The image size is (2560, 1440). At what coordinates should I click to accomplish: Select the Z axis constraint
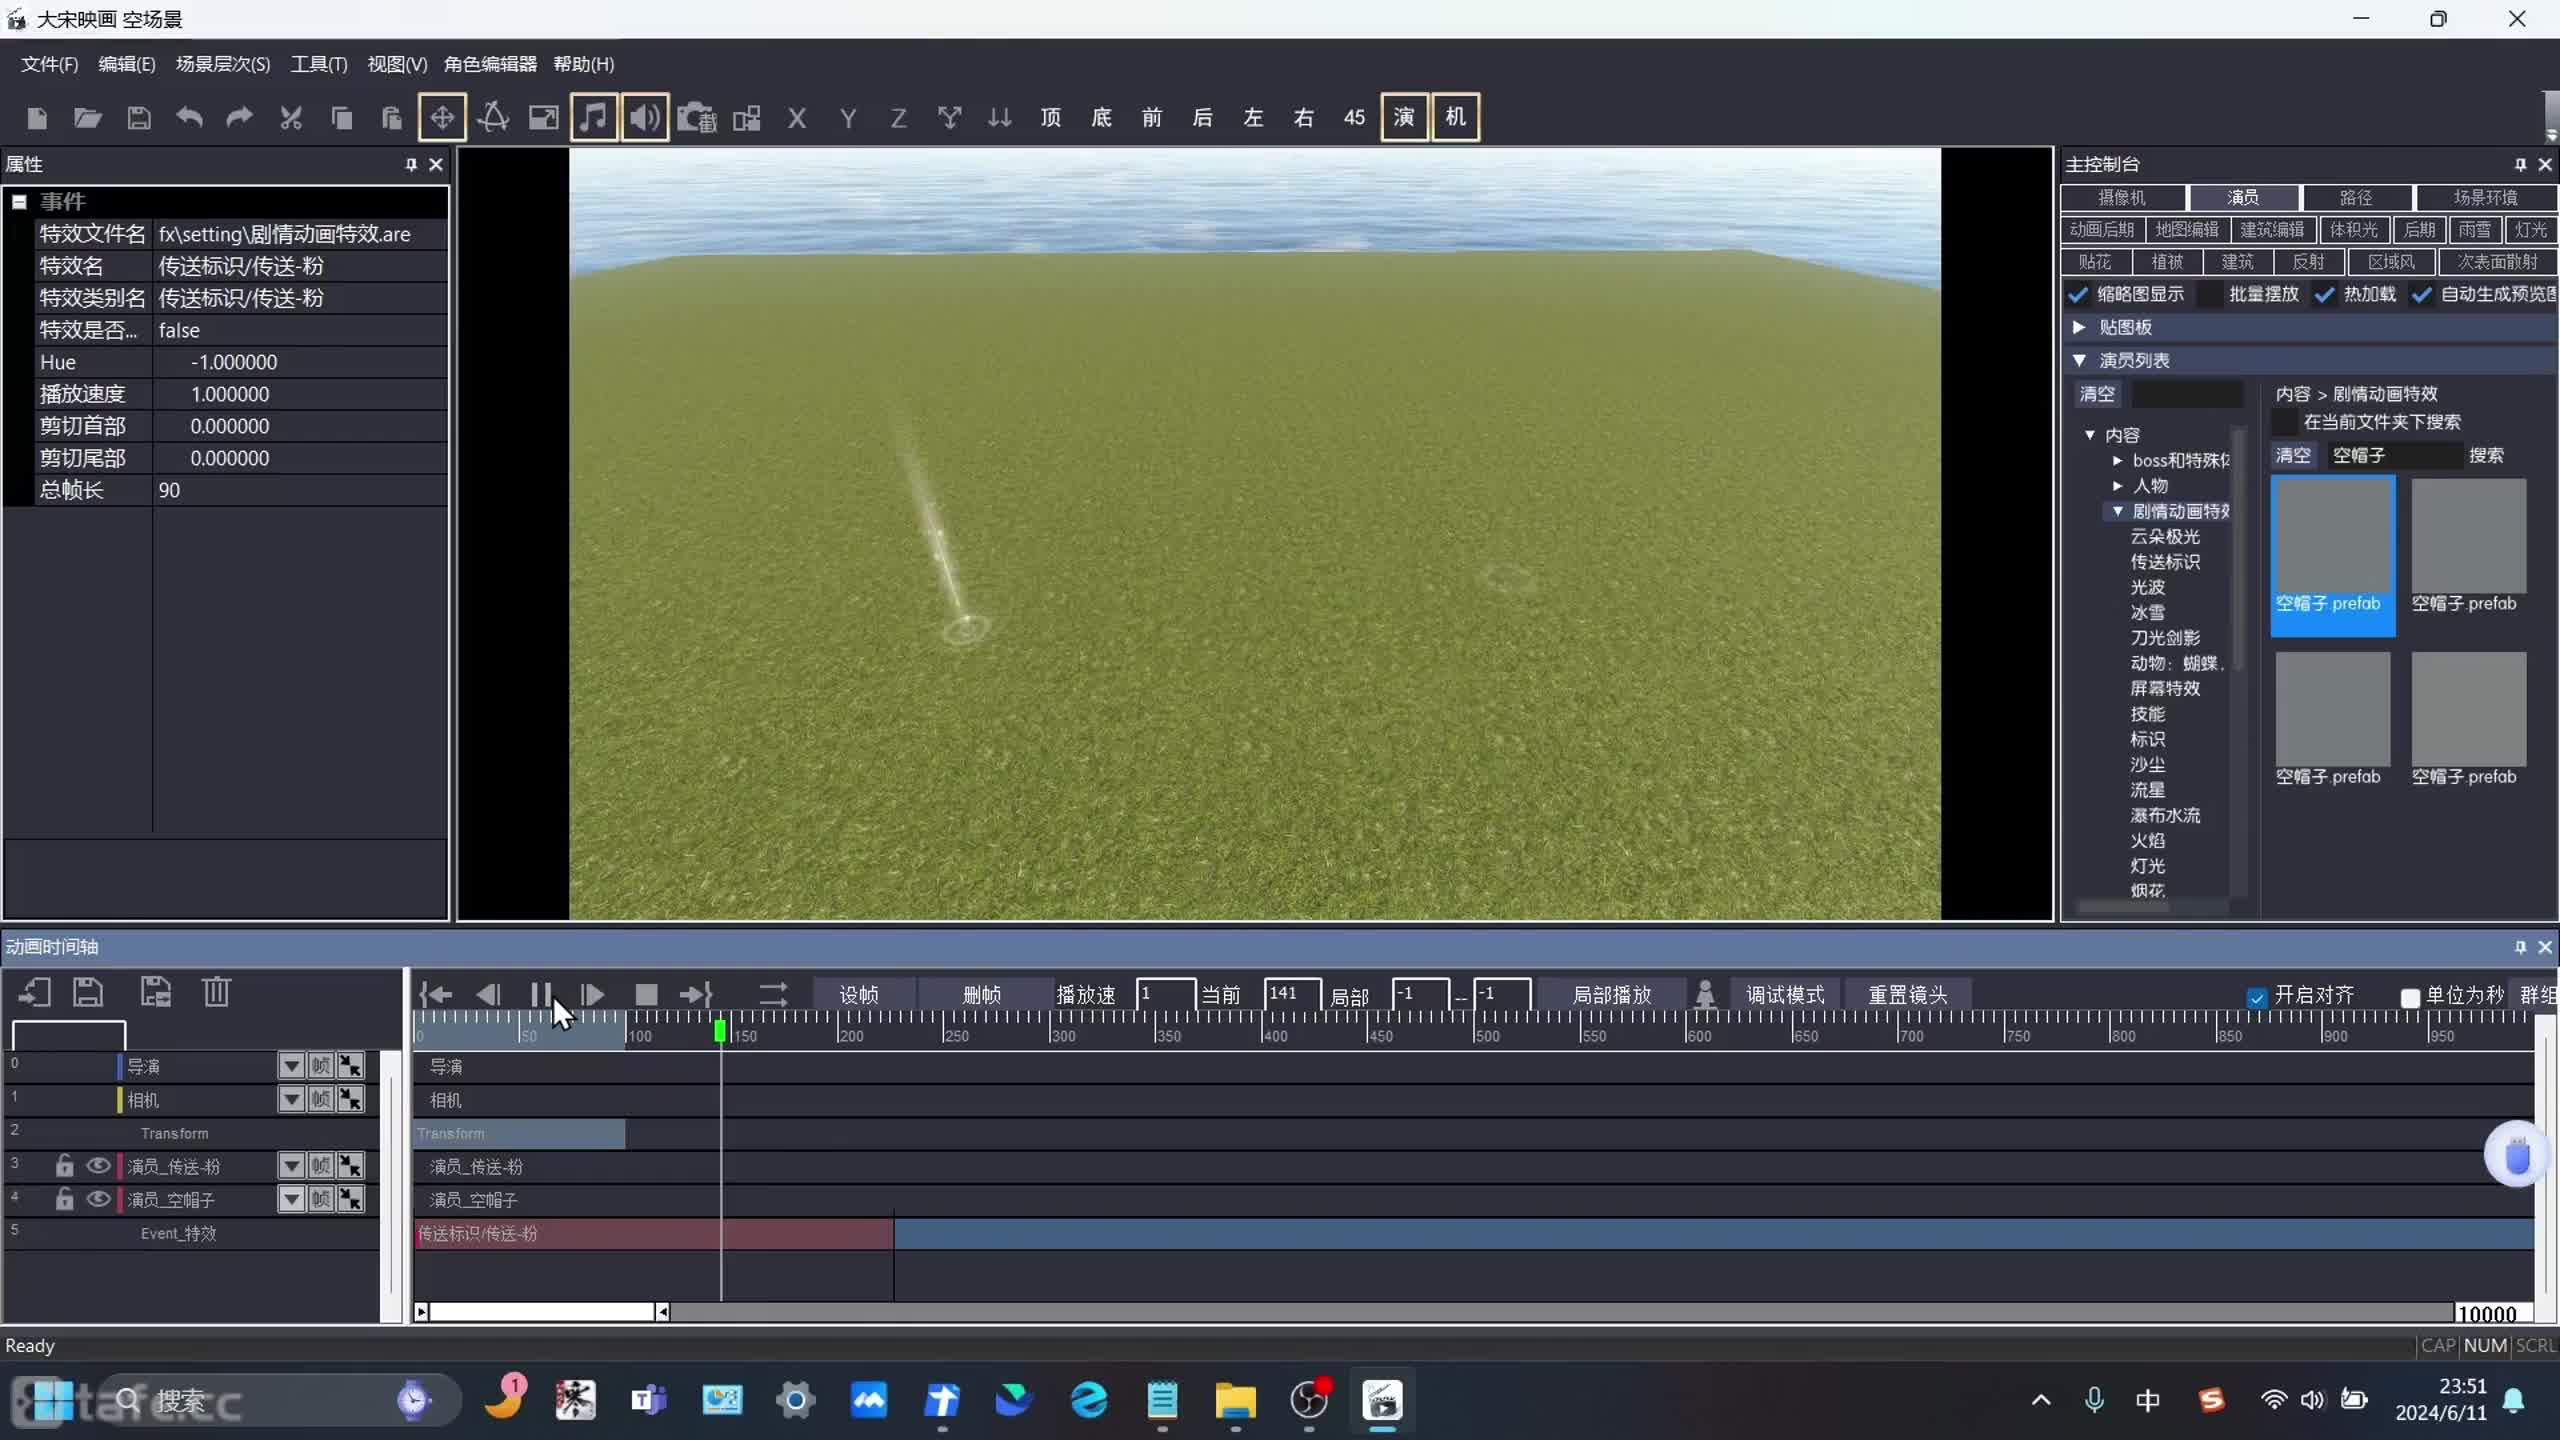coord(898,118)
